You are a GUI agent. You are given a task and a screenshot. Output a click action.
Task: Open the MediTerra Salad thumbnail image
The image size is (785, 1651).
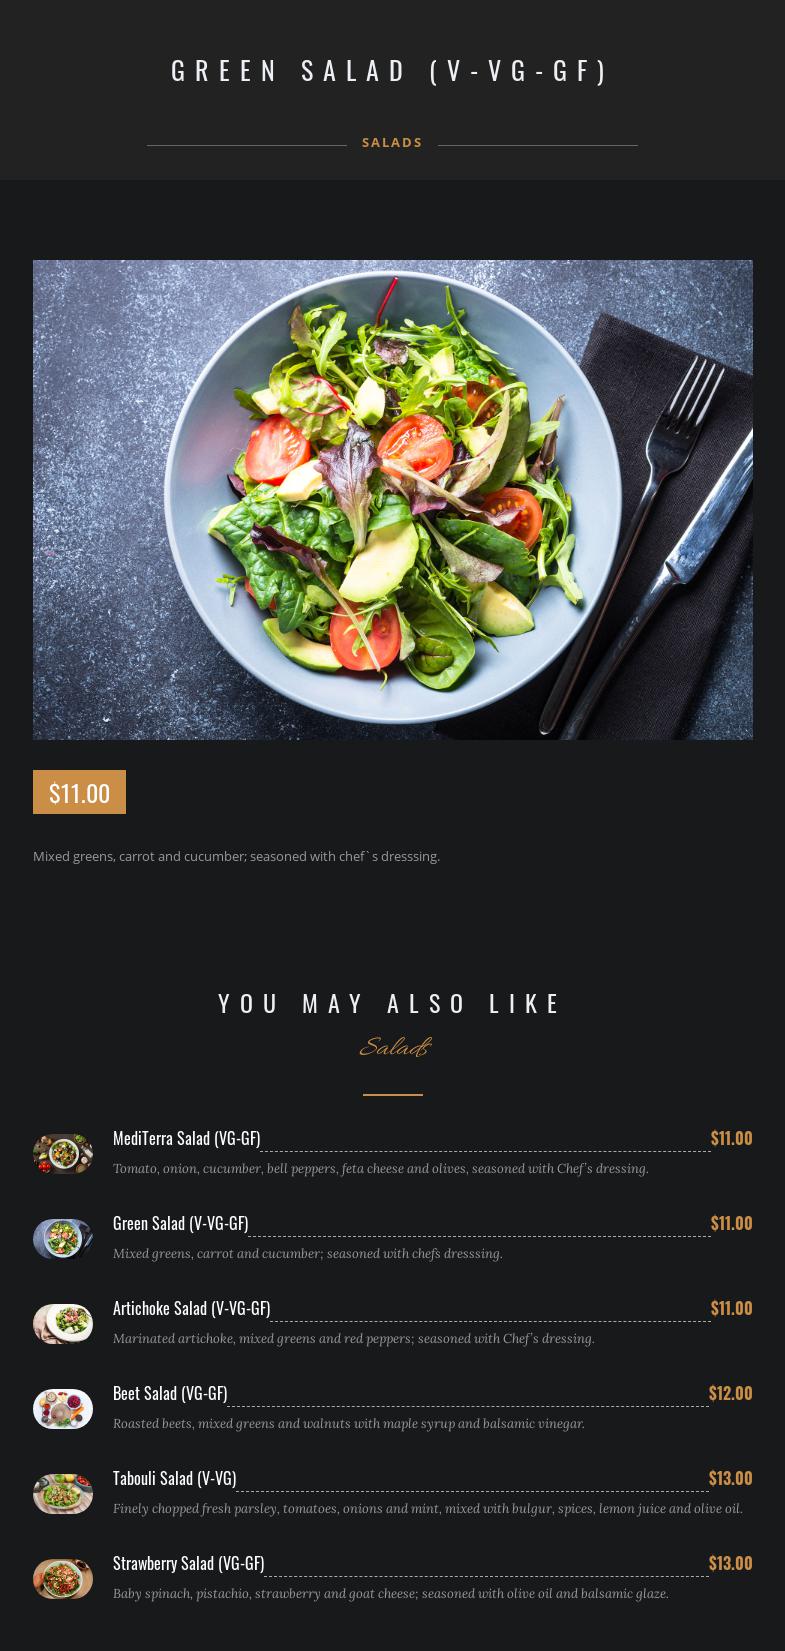point(63,1154)
